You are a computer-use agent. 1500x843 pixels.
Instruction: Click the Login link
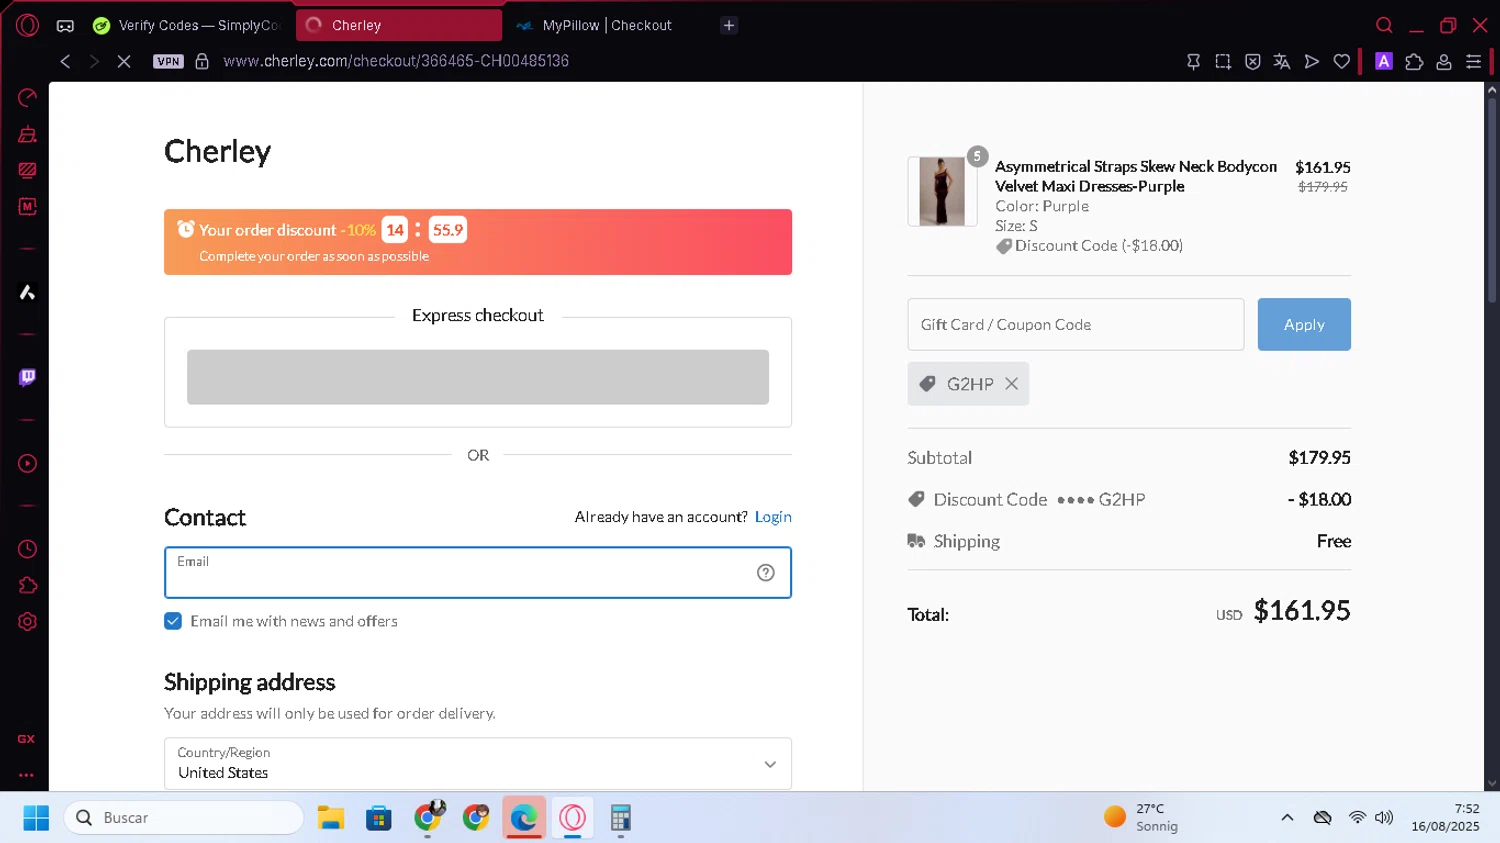773,516
